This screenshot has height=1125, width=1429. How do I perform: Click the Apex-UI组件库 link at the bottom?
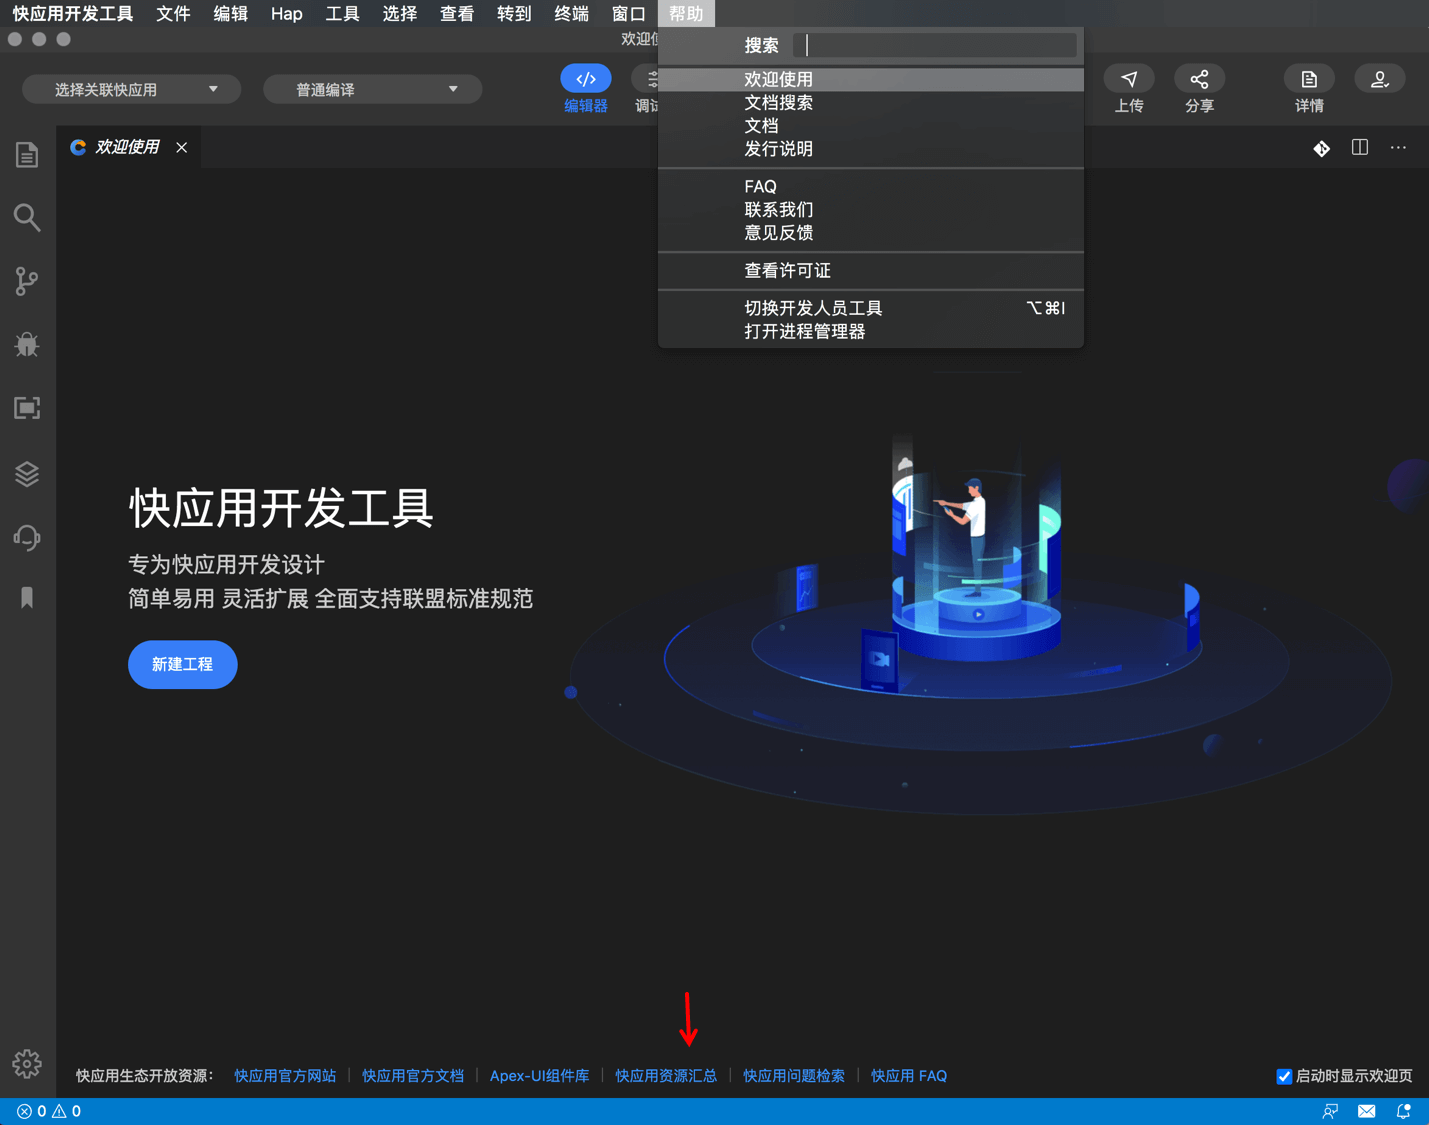[539, 1075]
